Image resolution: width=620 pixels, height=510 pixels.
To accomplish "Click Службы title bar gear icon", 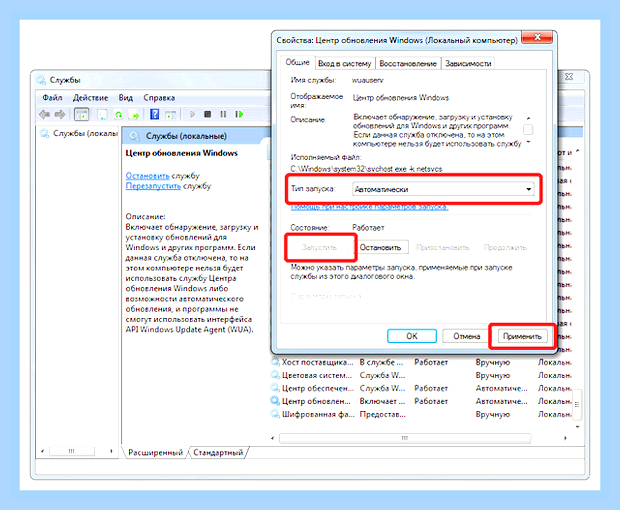I will point(41,80).
